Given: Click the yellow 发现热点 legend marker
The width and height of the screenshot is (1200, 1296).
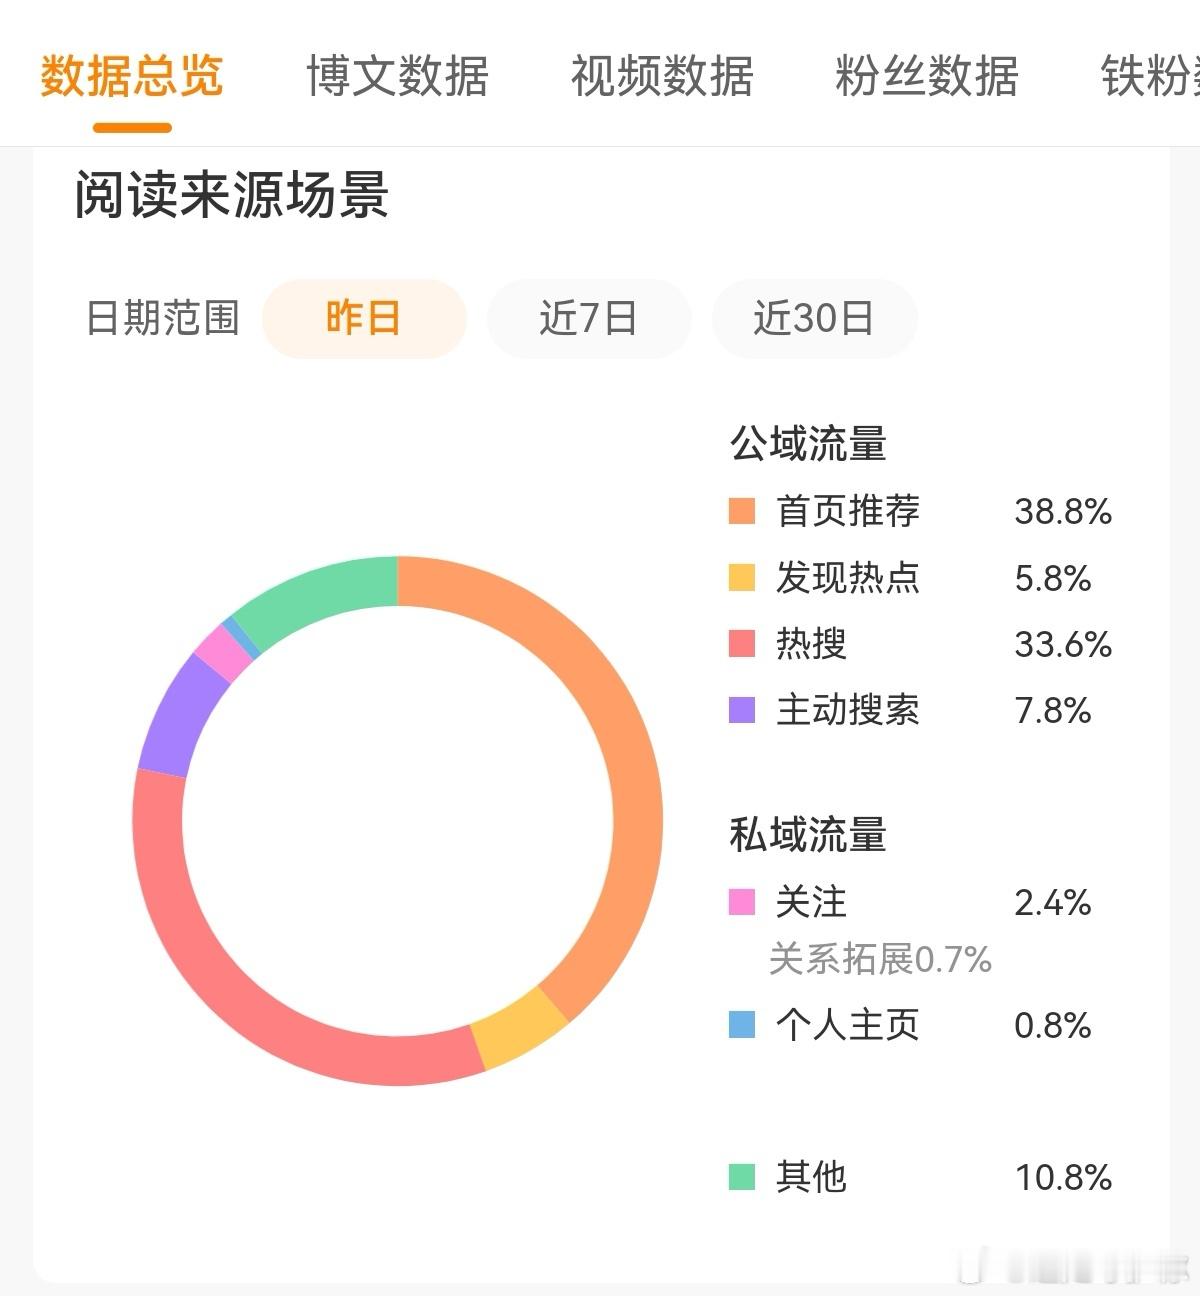Looking at the screenshot, I should point(740,578).
